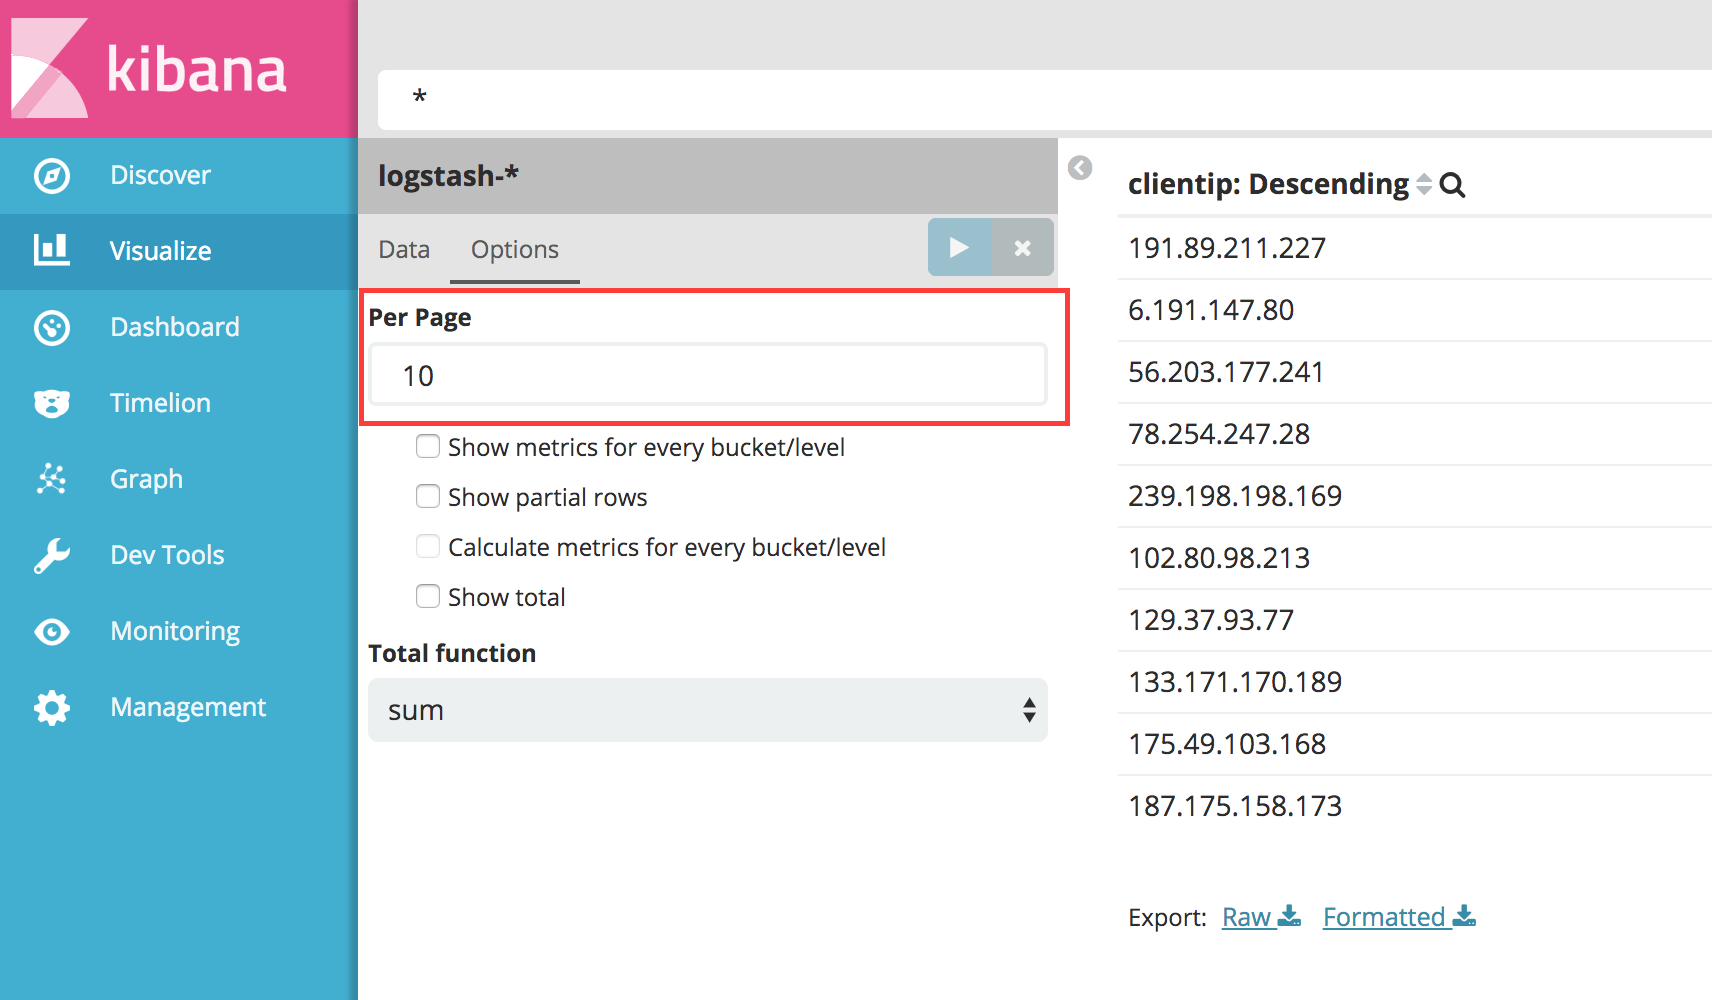
Task: Check Calculate metrics for every bucket/level
Action: click(428, 546)
